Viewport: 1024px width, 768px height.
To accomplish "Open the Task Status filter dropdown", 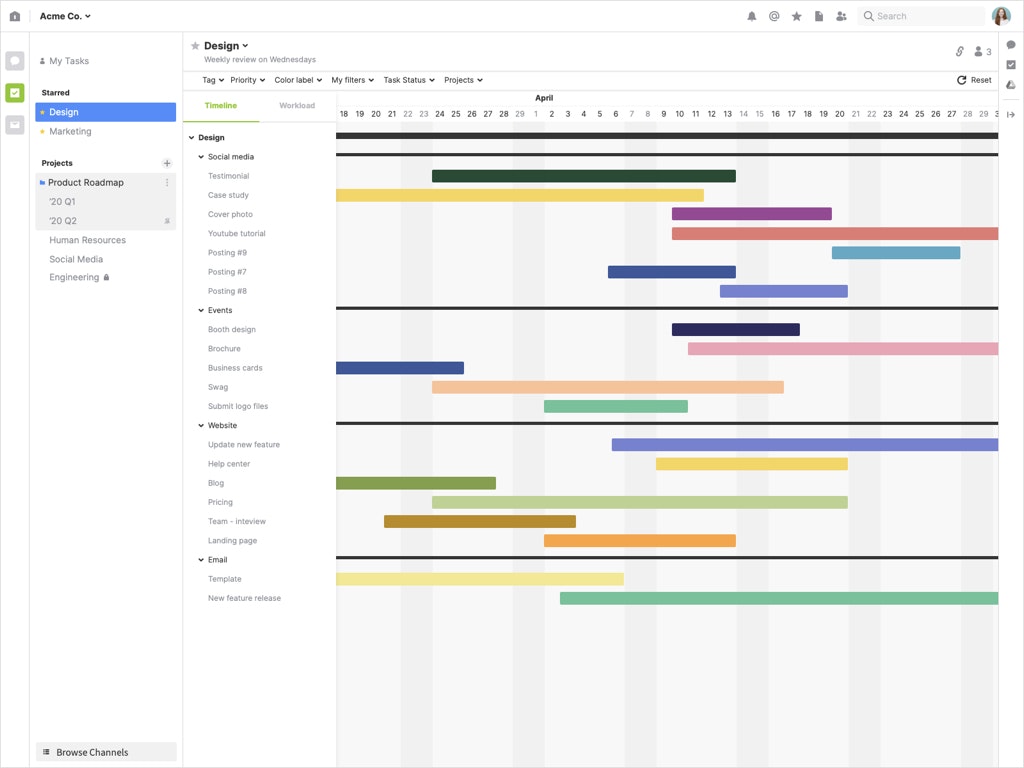I will click(x=409, y=80).
